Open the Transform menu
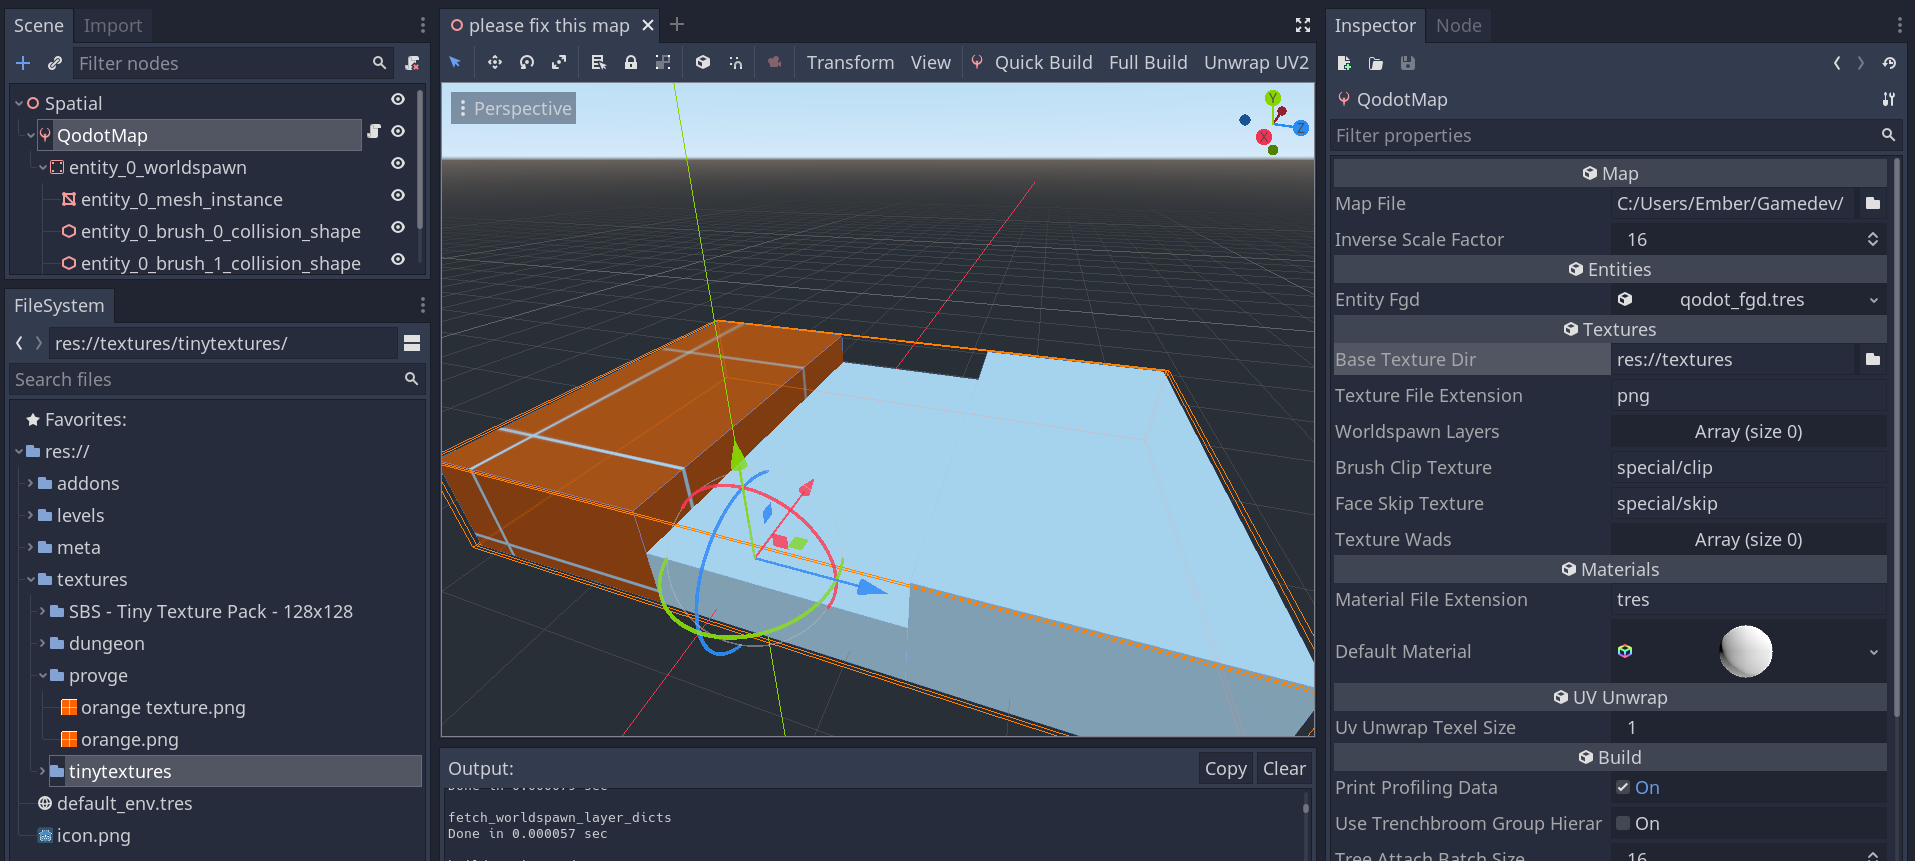Viewport: 1915px width, 861px height. click(850, 62)
